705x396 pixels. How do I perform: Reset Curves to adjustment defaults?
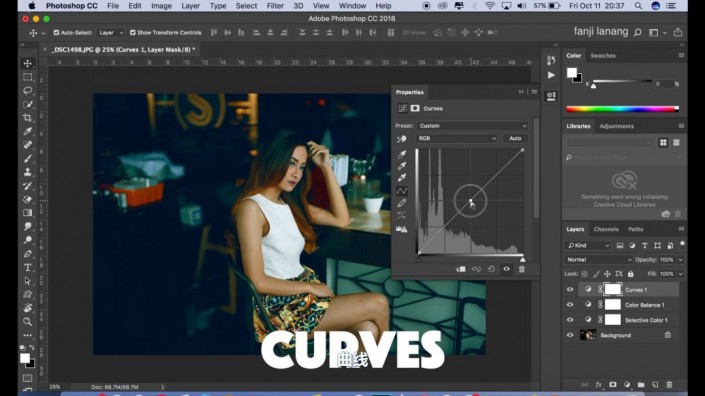pyautogui.click(x=491, y=269)
